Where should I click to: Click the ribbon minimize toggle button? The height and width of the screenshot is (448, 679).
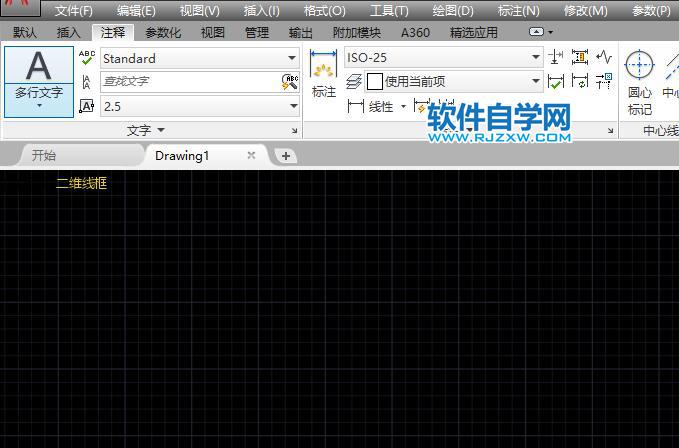[536, 32]
